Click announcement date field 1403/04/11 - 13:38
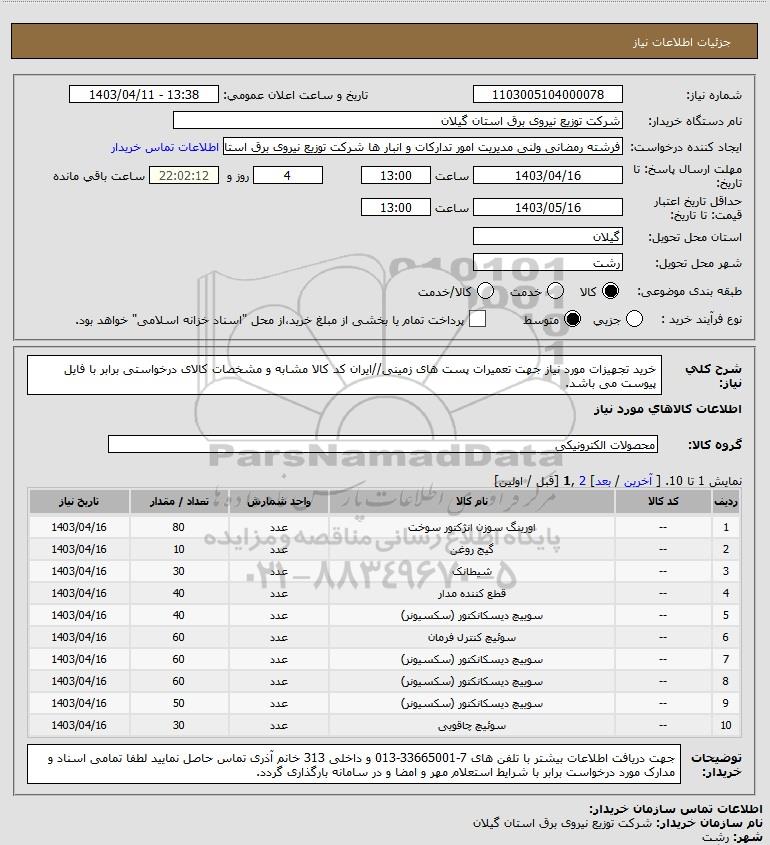 tap(144, 94)
